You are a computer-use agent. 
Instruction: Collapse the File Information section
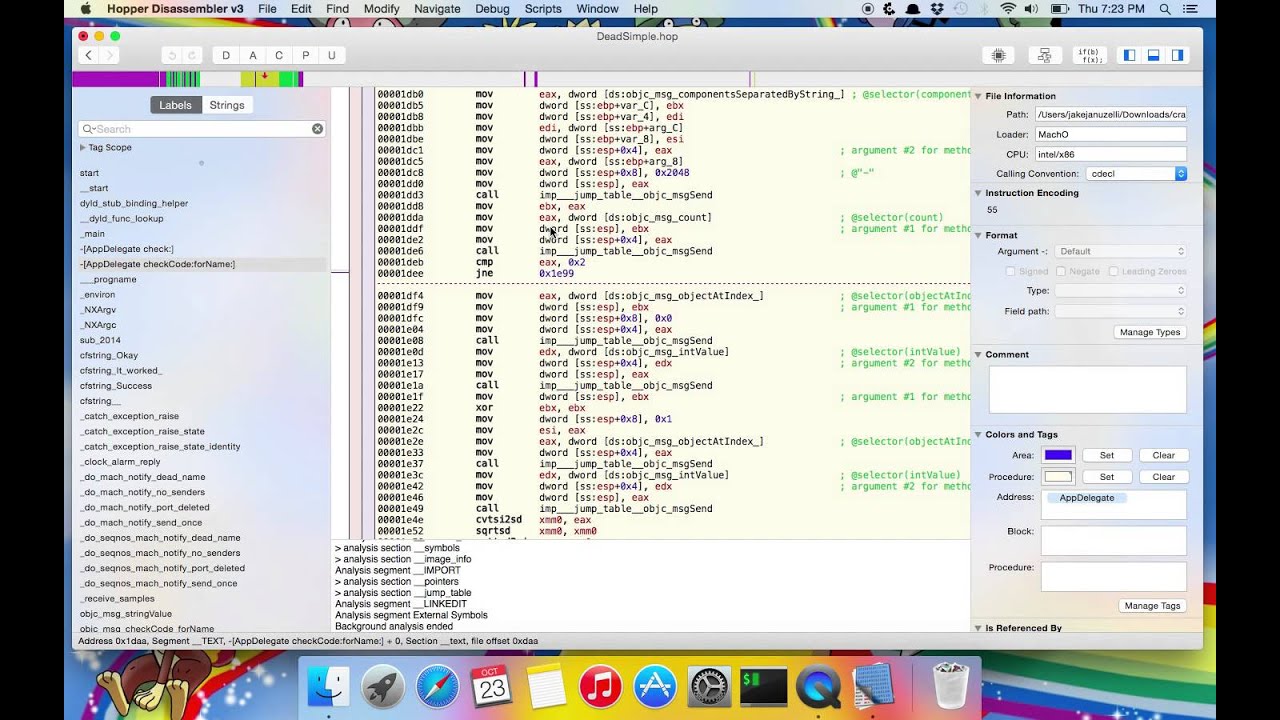[x=978, y=96]
